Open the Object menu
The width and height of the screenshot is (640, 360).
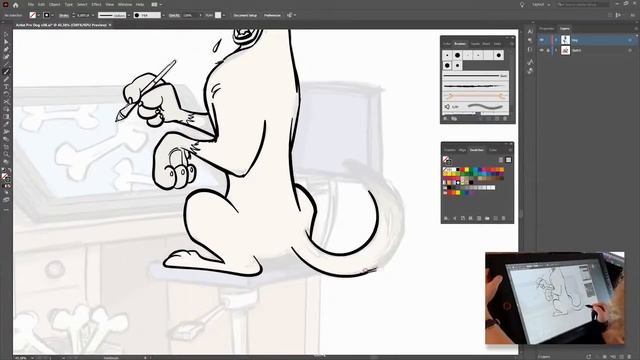coord(54,4)
